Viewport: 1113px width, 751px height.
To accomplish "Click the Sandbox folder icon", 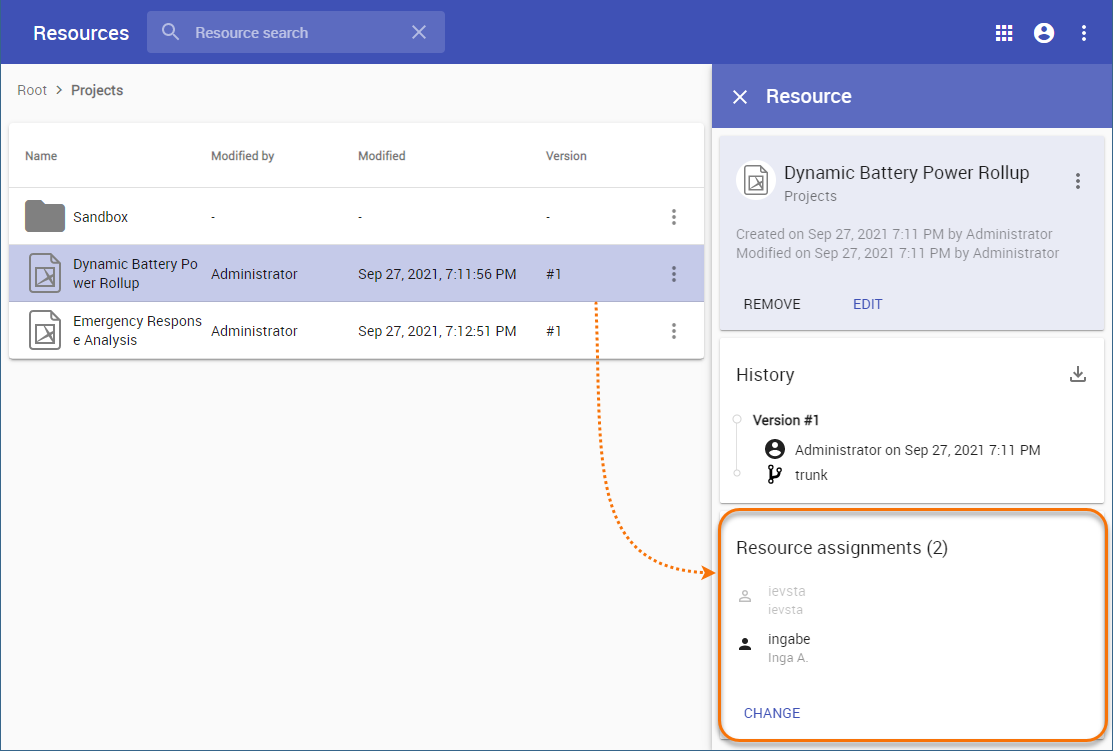I will tap(45, 216).
